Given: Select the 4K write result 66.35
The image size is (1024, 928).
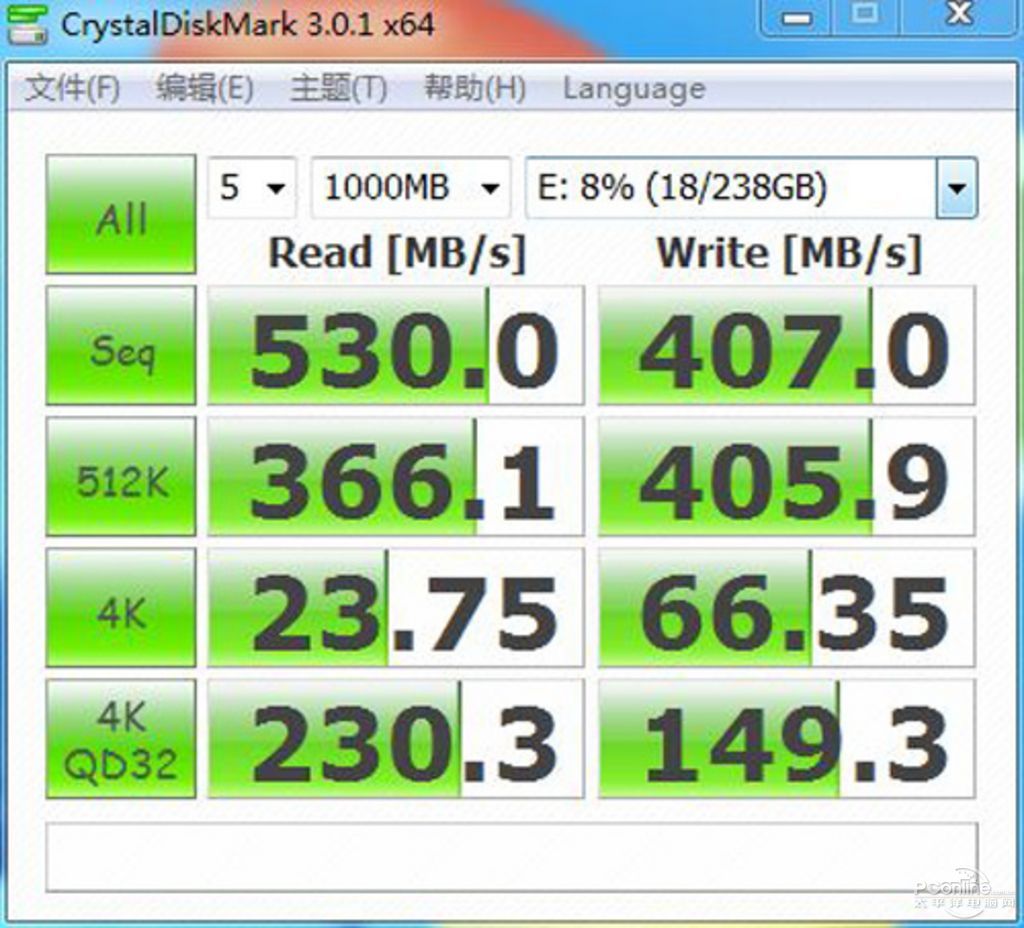Looking at the screenshot, I should (786, 608).
